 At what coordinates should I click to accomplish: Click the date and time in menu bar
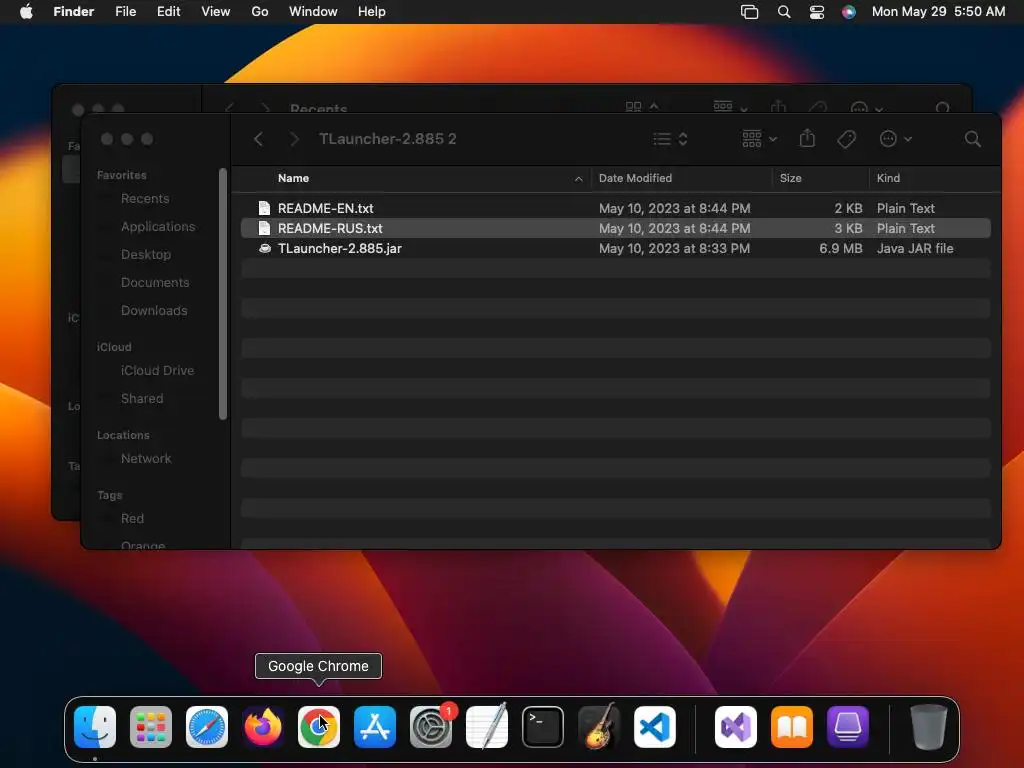938,12
